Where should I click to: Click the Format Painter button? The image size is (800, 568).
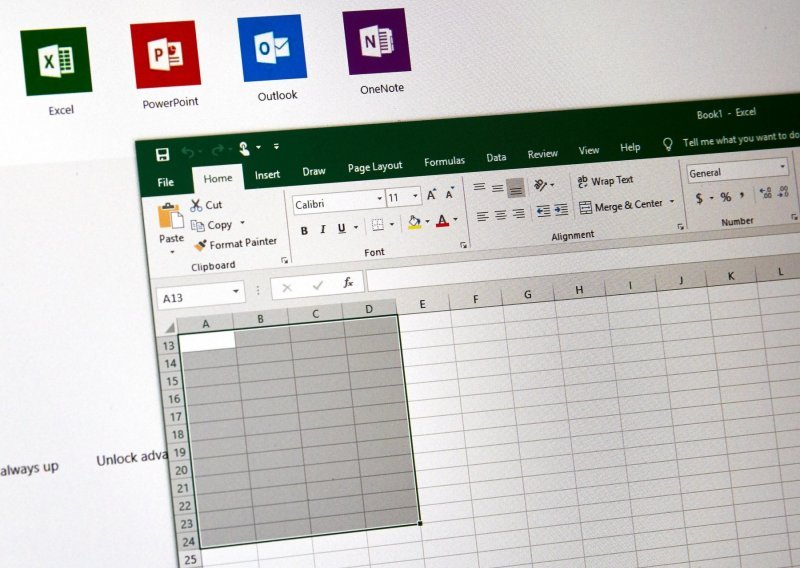coord(236,244)
